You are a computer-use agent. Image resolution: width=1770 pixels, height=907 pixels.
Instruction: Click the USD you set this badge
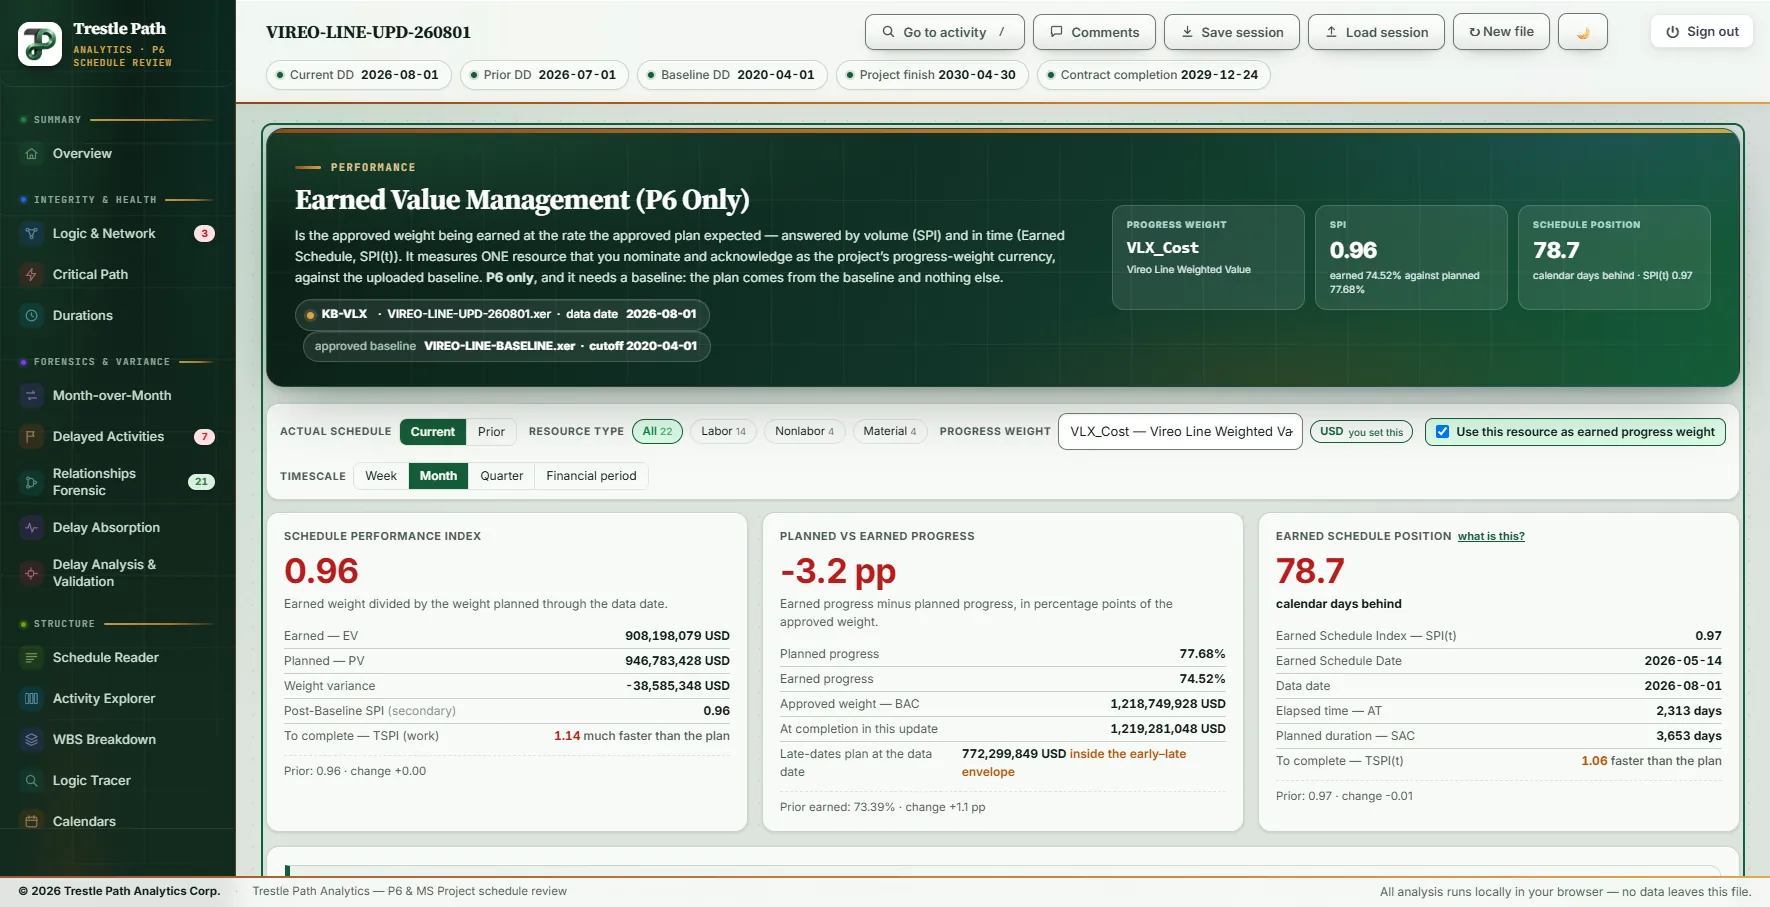(x=1361, y=432)
